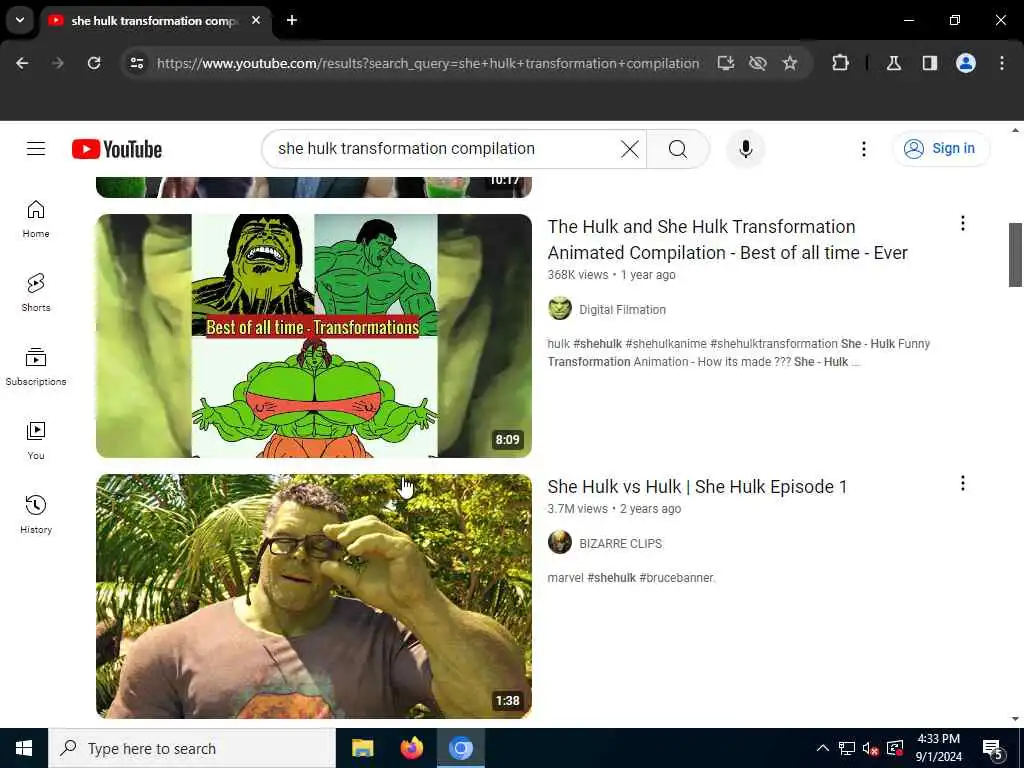The image size is (1024, 768).
Task: Open the tab search dropdown arrow
Action: (20, 20)
